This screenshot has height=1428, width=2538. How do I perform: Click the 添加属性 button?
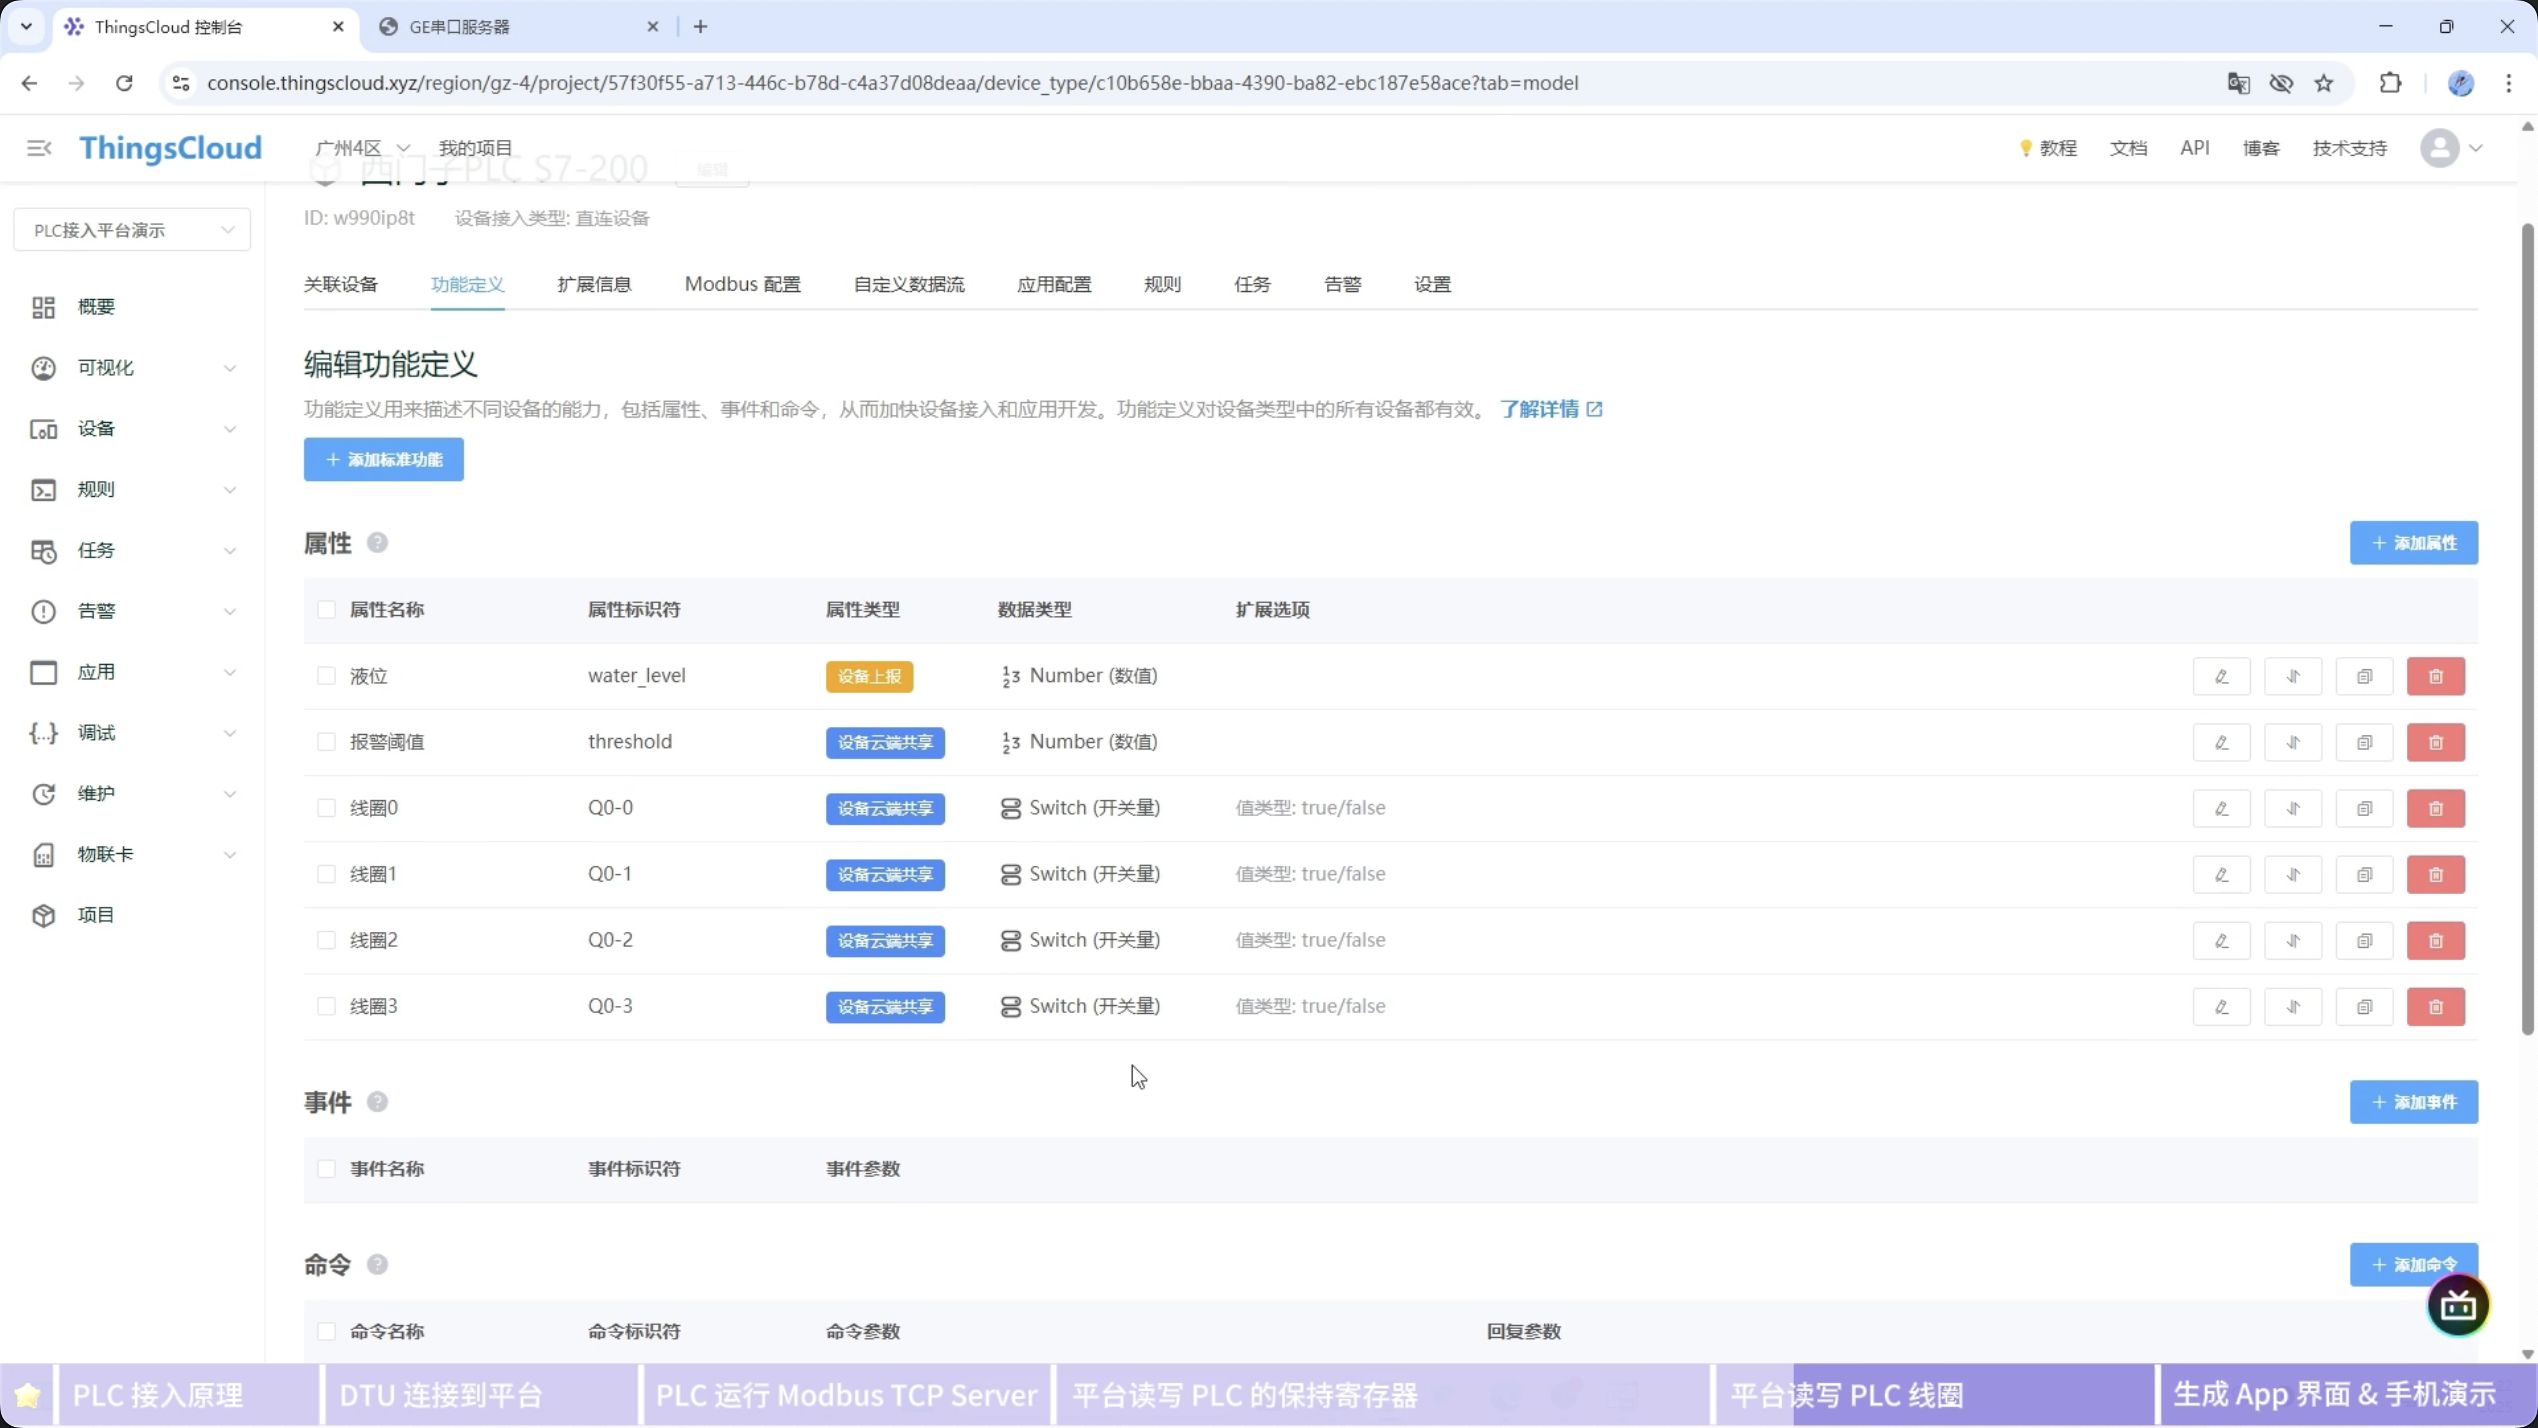click(2413, 542)
